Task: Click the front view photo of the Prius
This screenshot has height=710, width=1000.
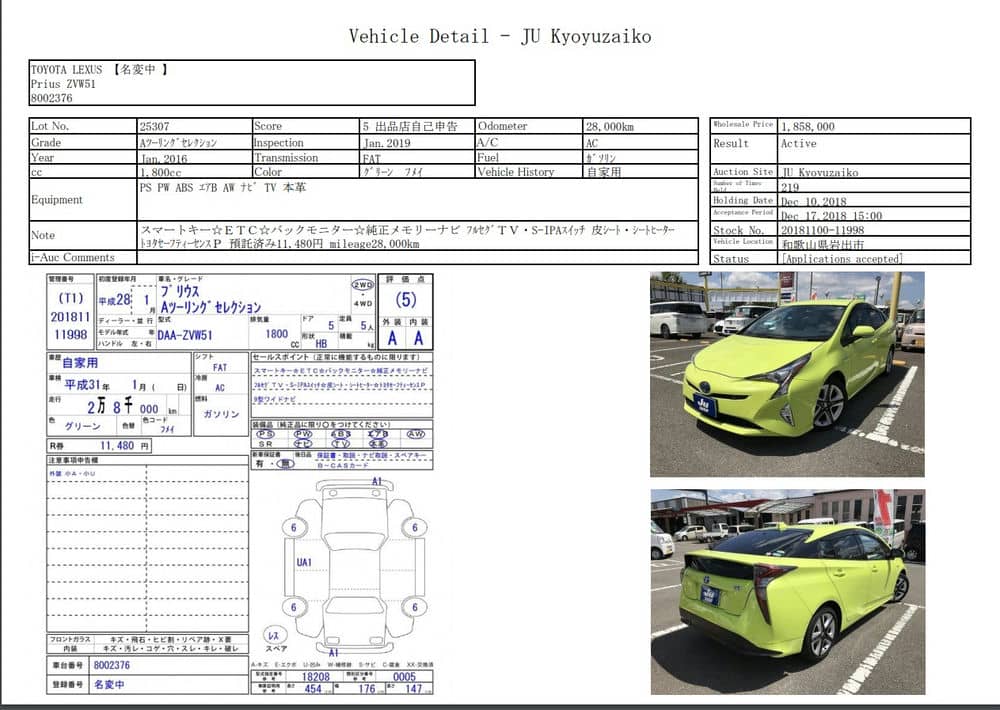Action: click(787, 373)
